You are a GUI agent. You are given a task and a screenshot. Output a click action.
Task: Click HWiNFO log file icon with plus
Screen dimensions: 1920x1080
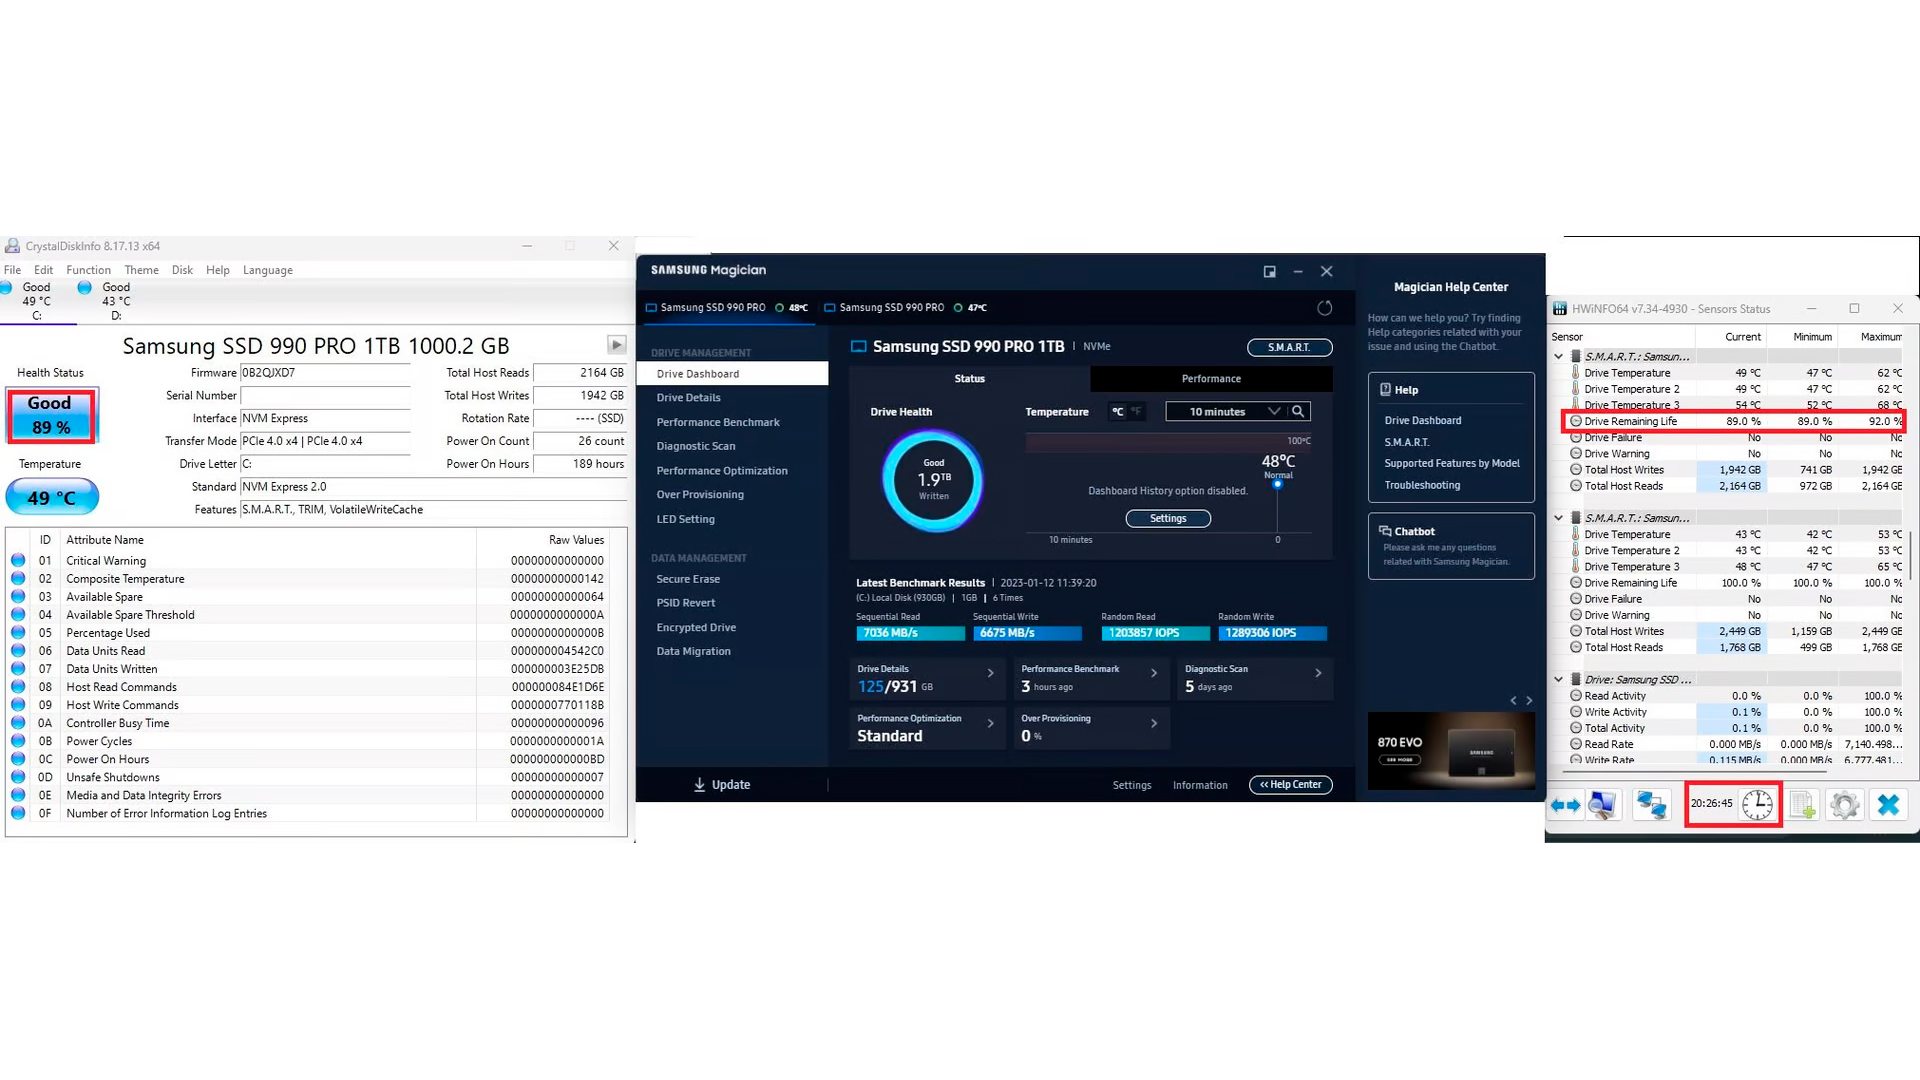tap(1802, 805)
